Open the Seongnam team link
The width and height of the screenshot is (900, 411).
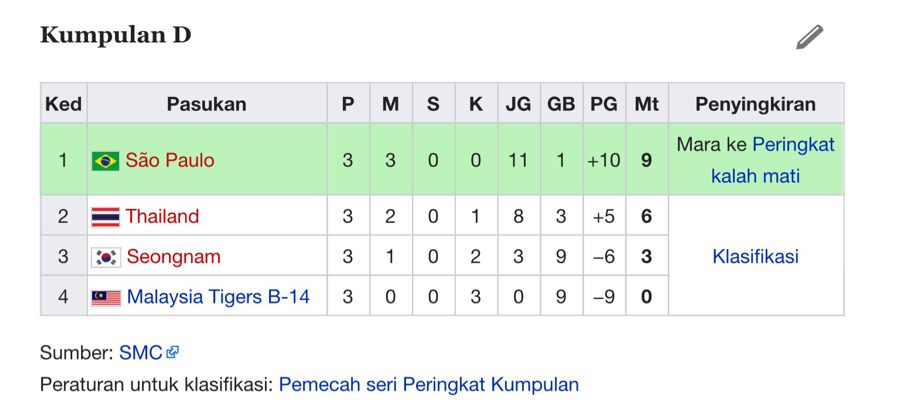173,257
